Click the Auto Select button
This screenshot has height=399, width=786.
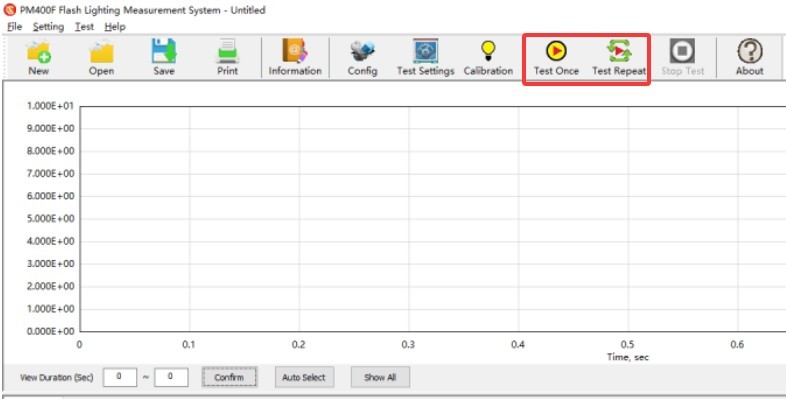tap(304, 377)
